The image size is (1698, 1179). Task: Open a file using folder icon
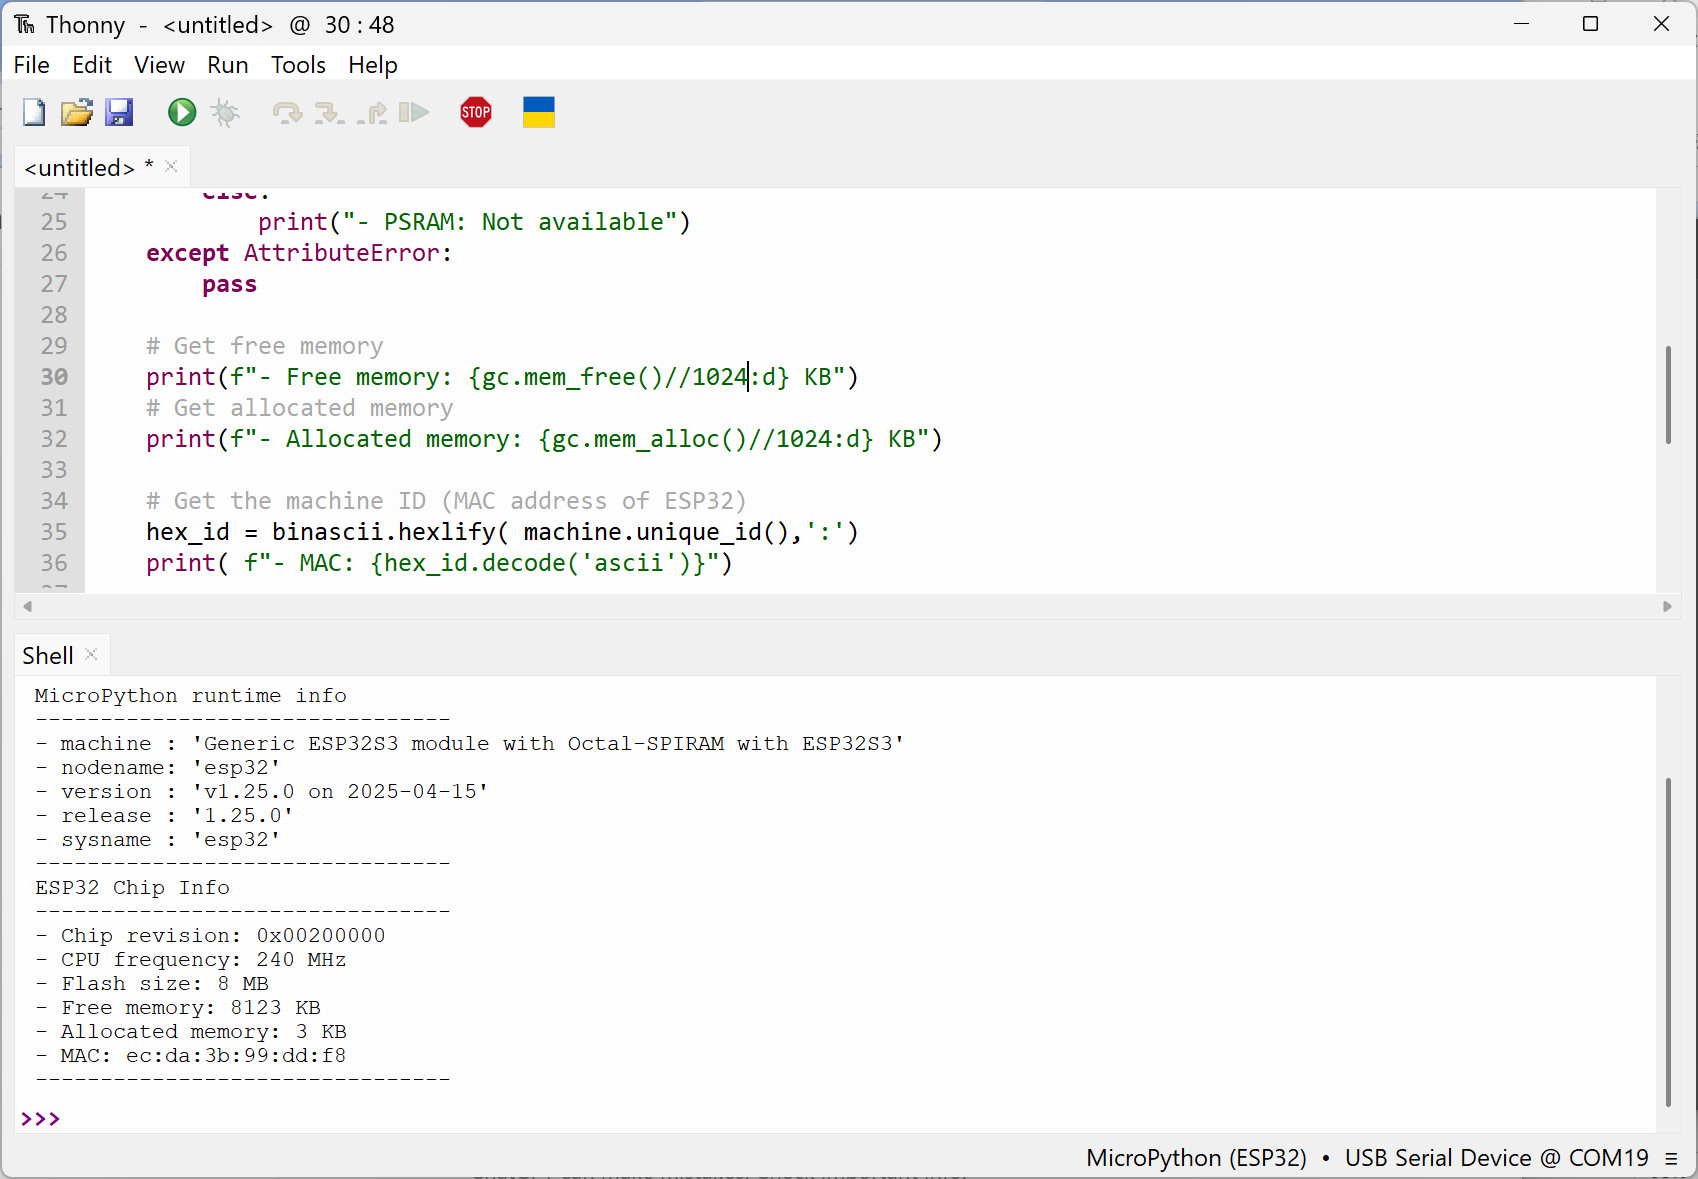click(77, 112)
